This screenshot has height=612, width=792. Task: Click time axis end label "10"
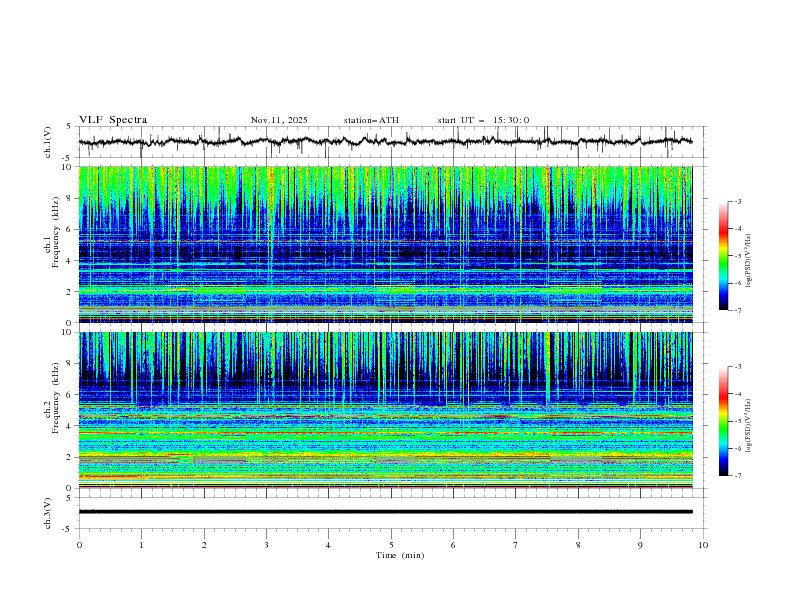coord(703,545)
